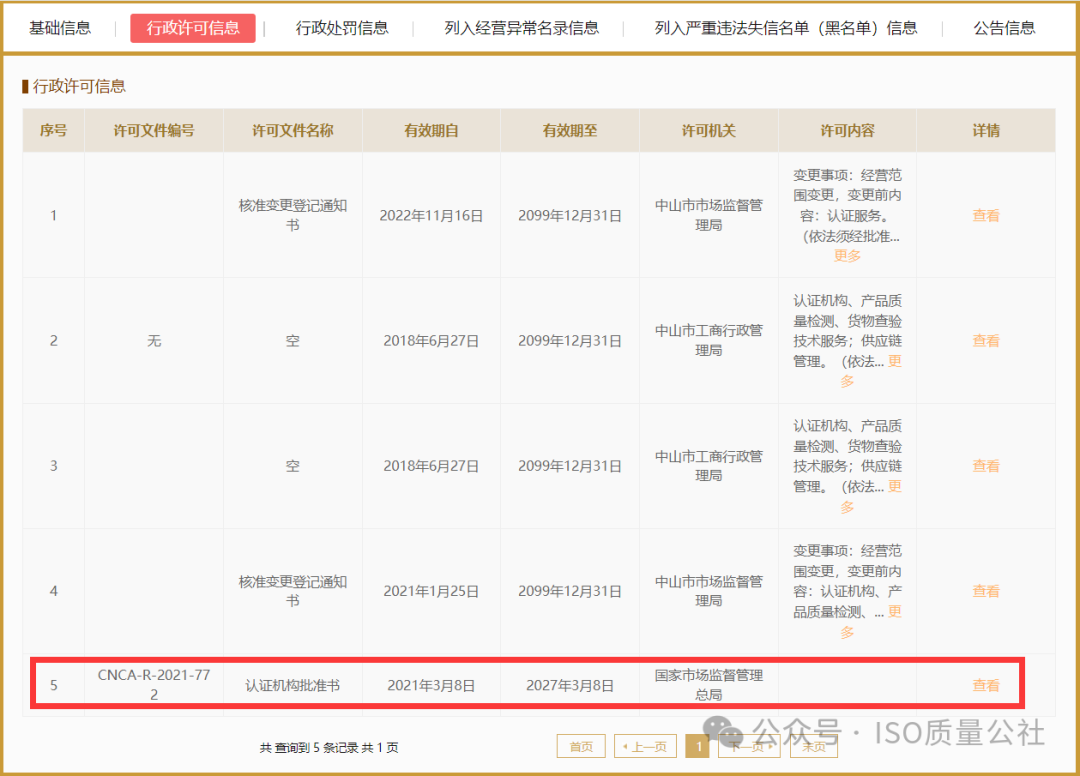Click 中山市工商行政管理局 in row 3
The image size is (1080, 776).
(709, 466)
